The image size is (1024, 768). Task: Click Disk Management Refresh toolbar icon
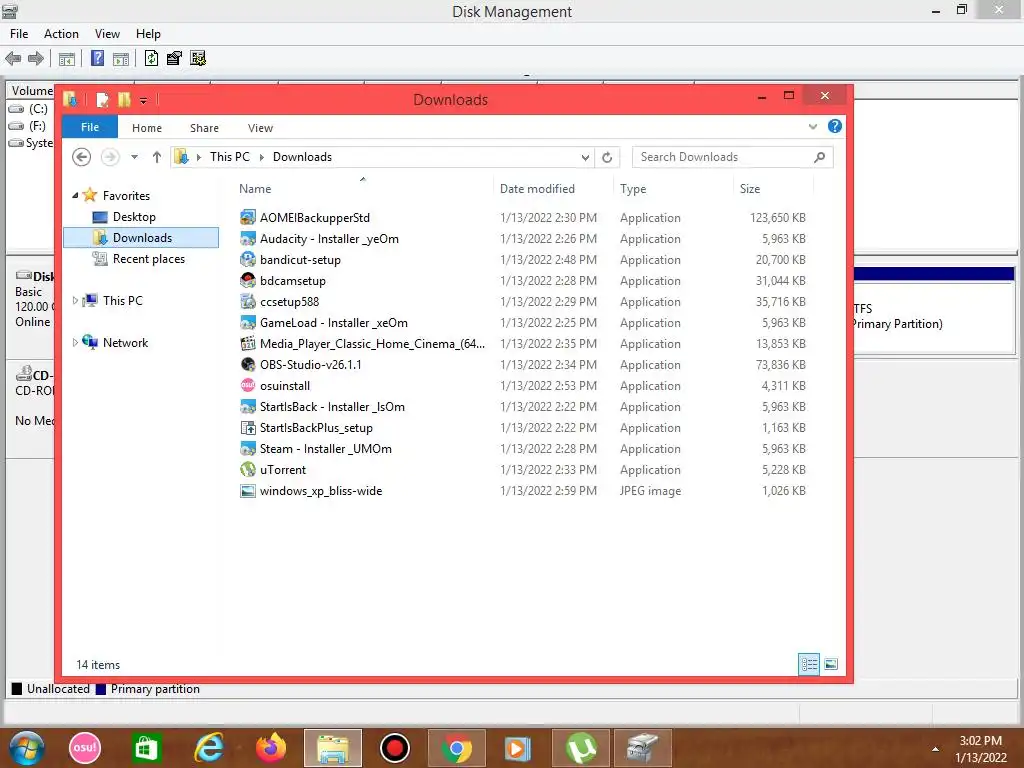click(151, 58)
